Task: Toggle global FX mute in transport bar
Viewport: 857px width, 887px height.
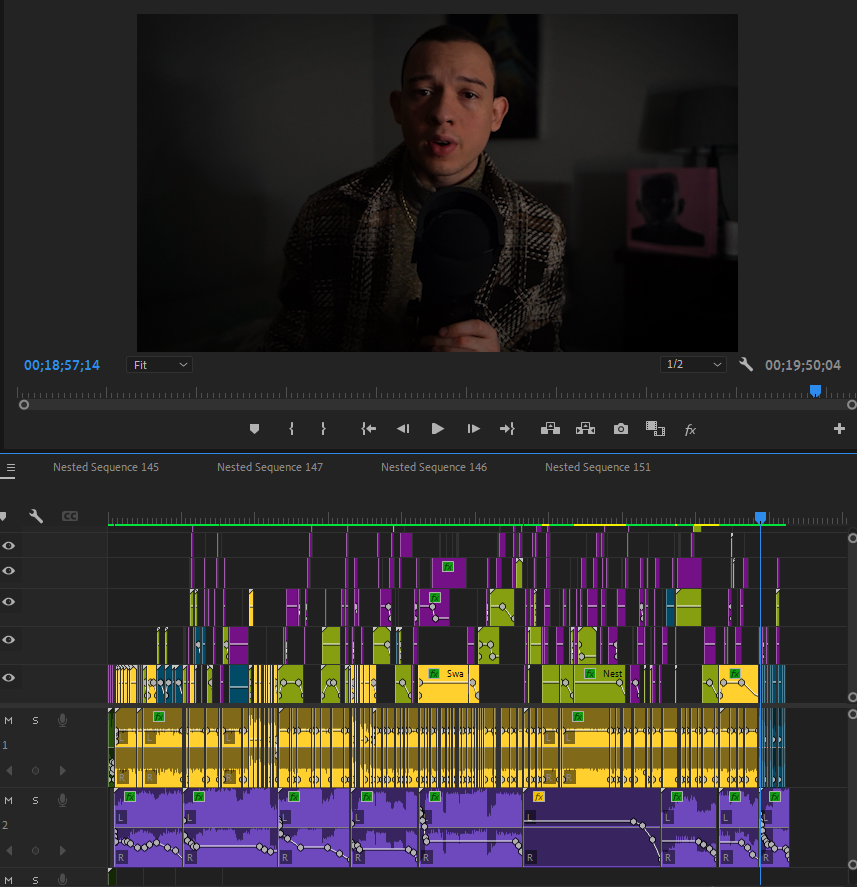Action: (690, 430)
